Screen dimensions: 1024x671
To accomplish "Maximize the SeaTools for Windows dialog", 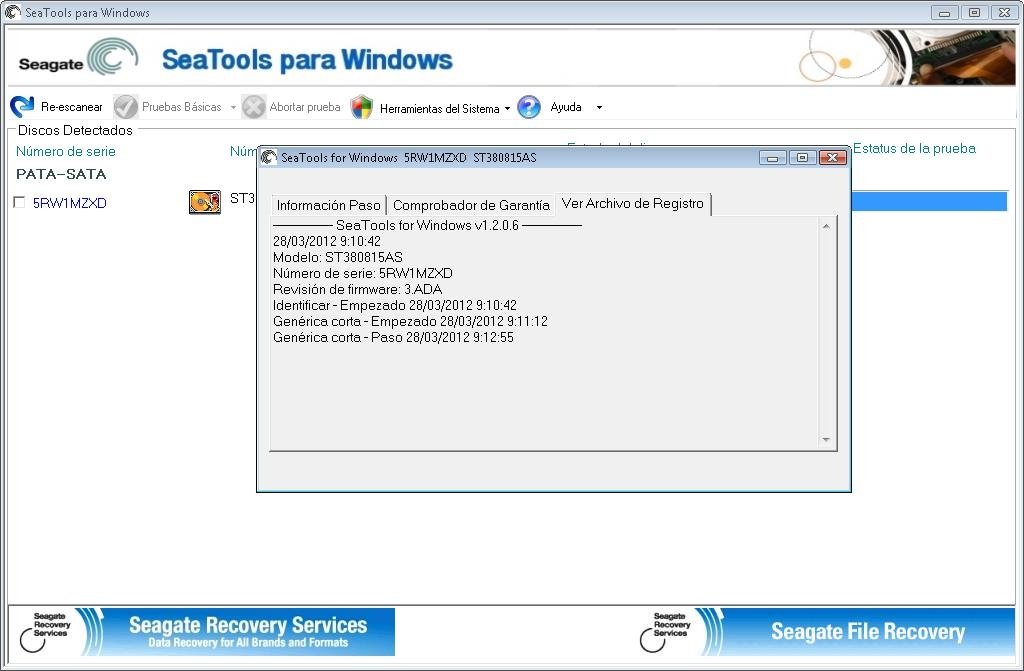I will pyautogui.click(x=803, y=157).
